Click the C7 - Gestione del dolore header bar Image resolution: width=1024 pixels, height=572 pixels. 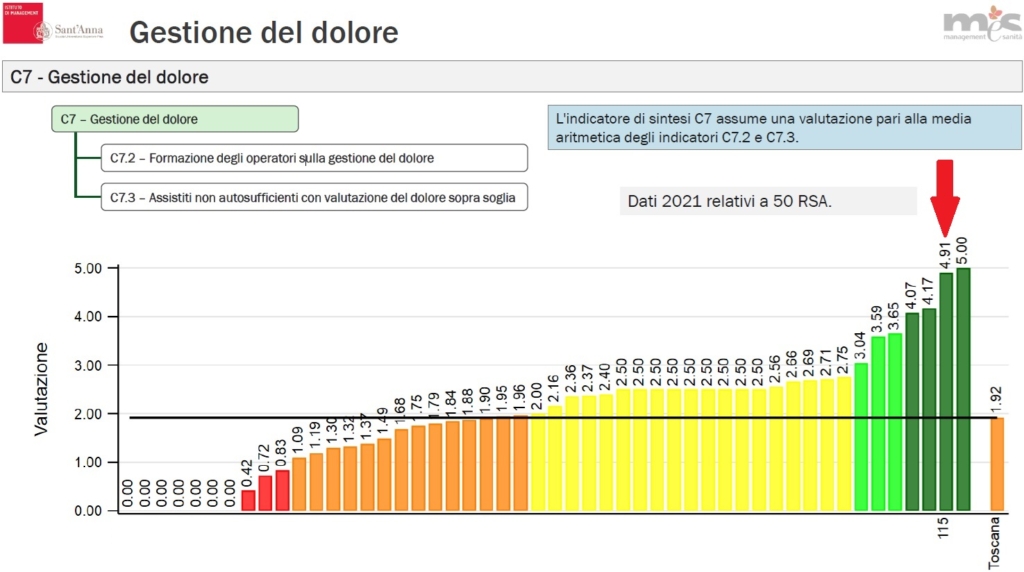point(512,77)
